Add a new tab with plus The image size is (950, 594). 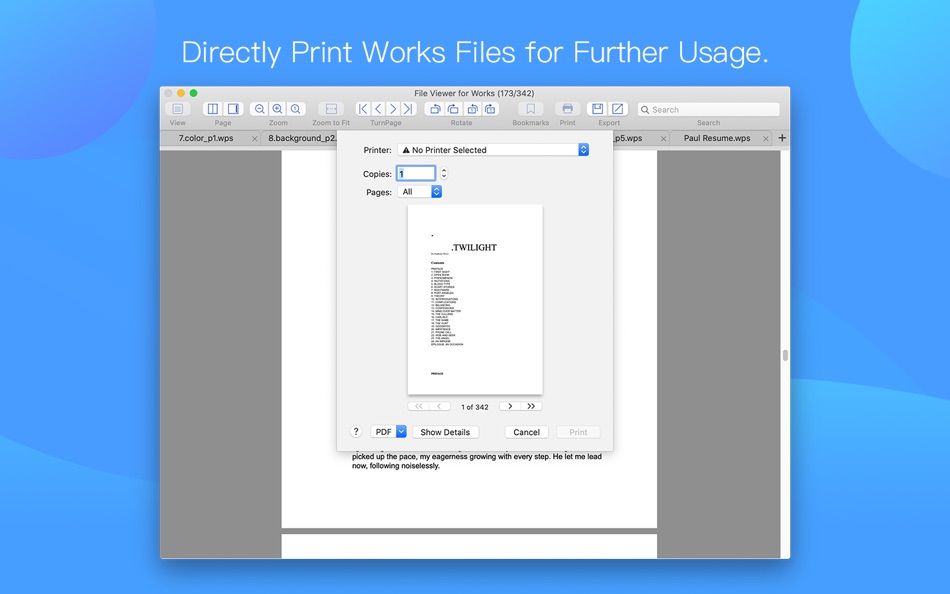tap(782, 138)
